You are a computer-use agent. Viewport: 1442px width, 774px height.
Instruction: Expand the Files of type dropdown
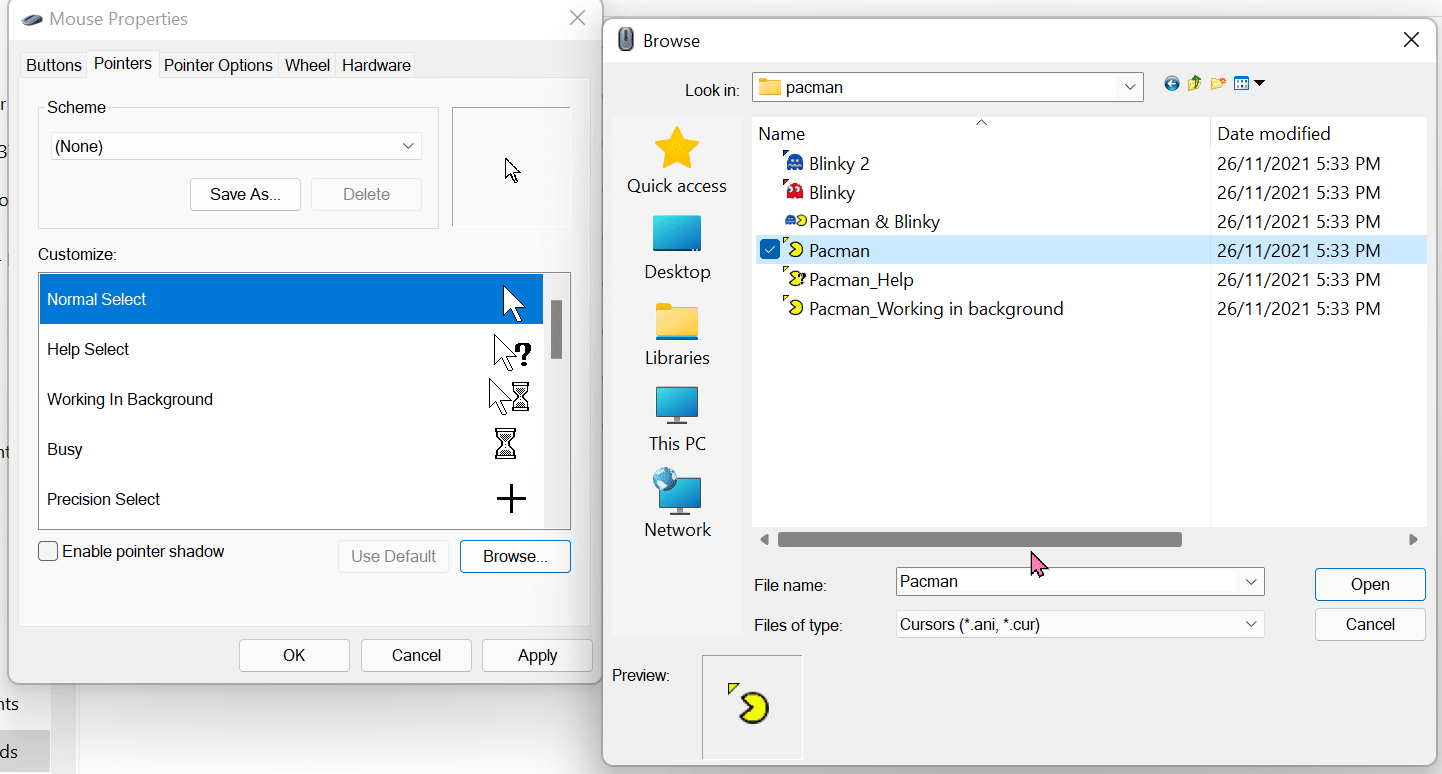(x=1251, y=624)
